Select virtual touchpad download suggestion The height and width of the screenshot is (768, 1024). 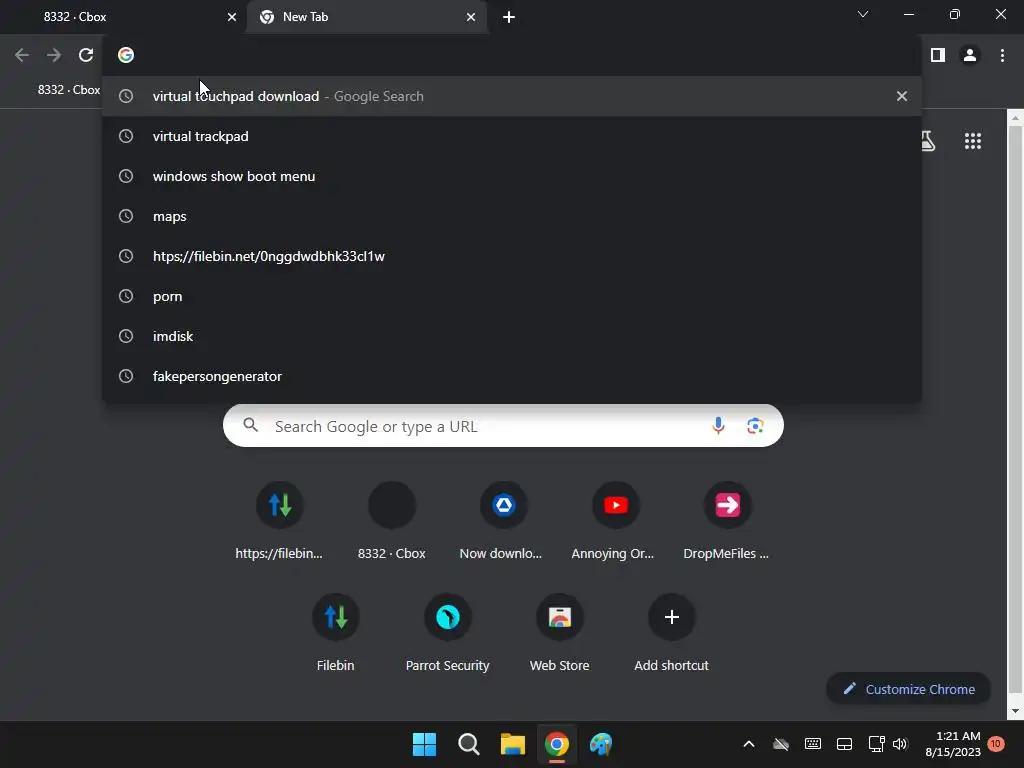click(x=511, y=96)
